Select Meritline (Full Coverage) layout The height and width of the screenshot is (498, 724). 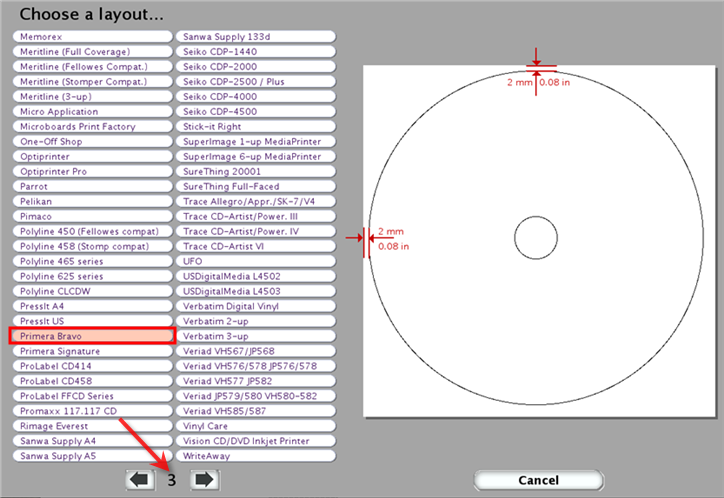[93, 52]
